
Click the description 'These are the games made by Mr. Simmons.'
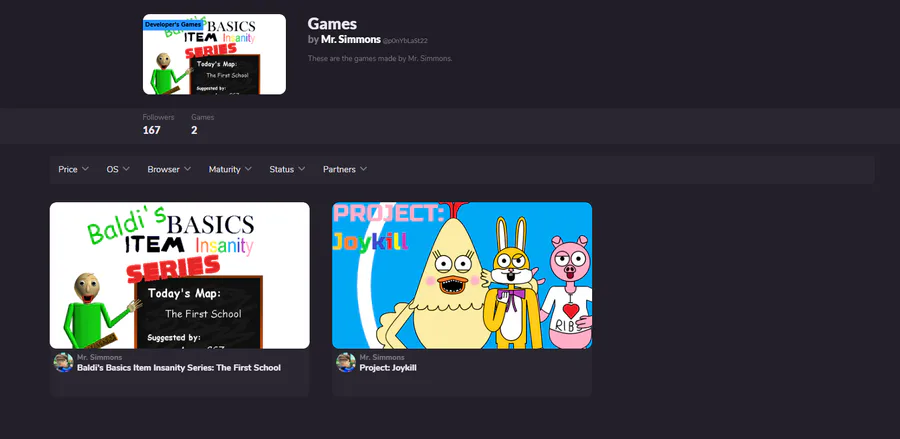click(380, 59)
